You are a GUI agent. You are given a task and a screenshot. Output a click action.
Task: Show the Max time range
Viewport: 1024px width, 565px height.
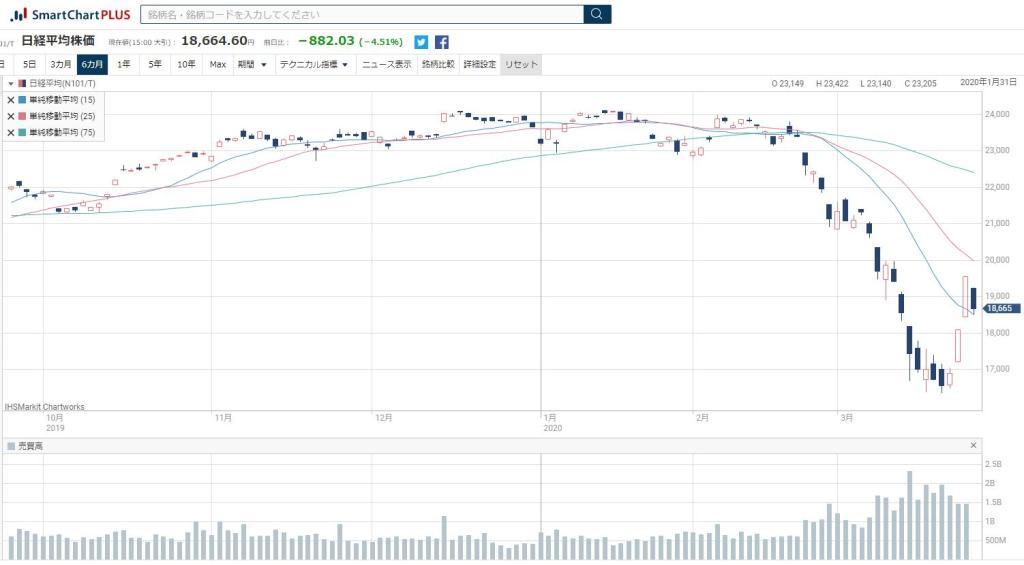(217, 64)
